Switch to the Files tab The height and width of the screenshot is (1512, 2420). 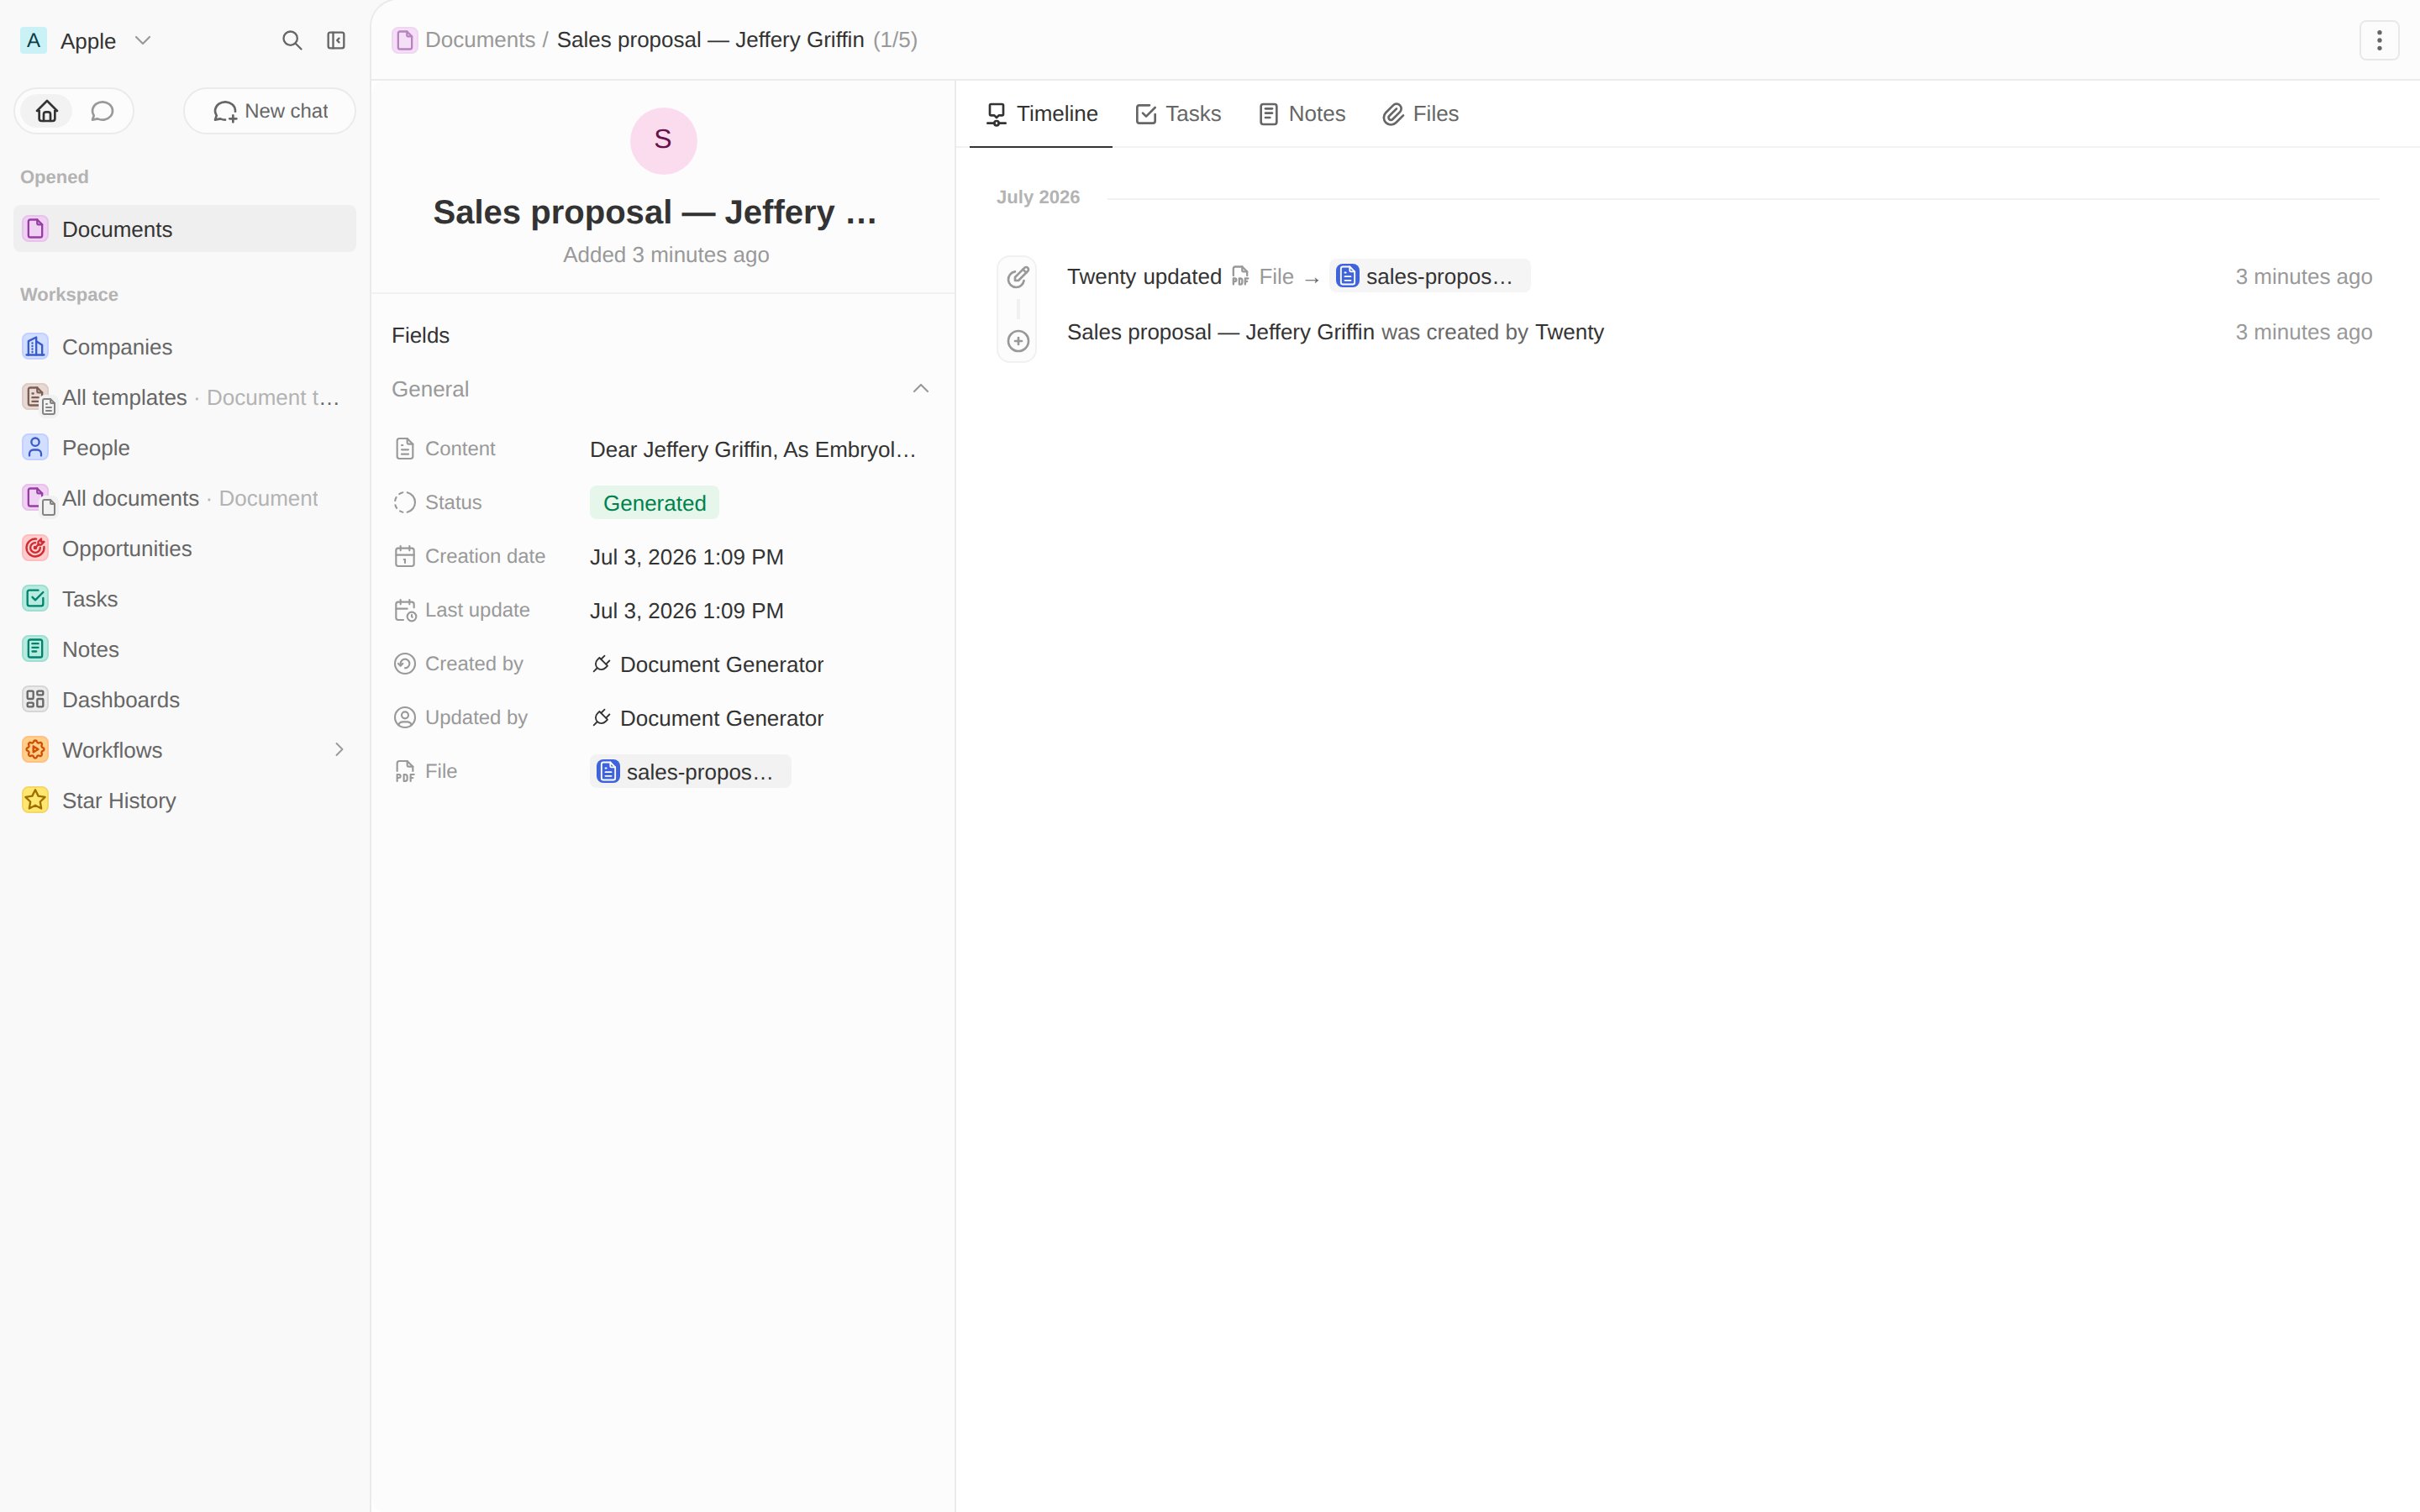click(1420, 114)
